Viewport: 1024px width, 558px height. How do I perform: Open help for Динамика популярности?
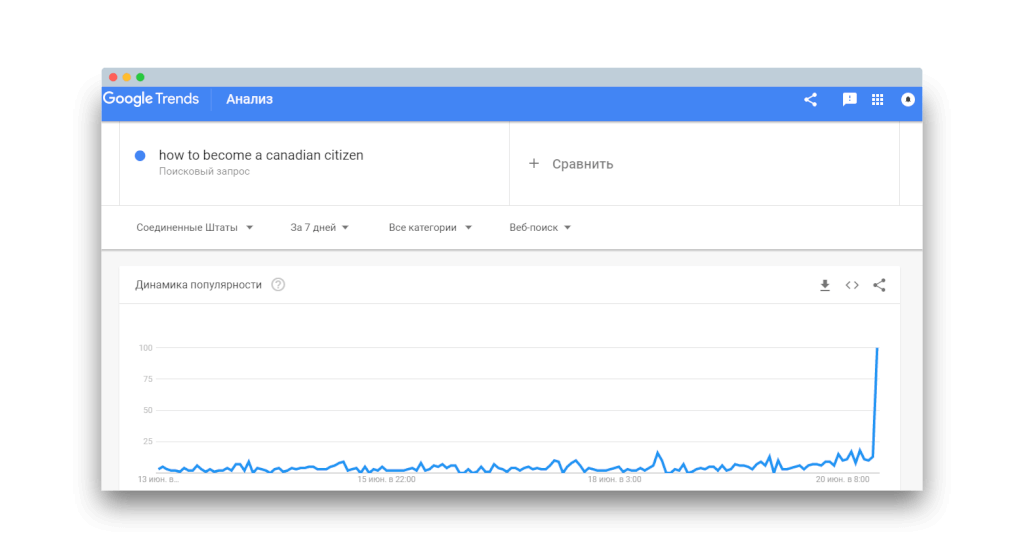tap(278, 285)
